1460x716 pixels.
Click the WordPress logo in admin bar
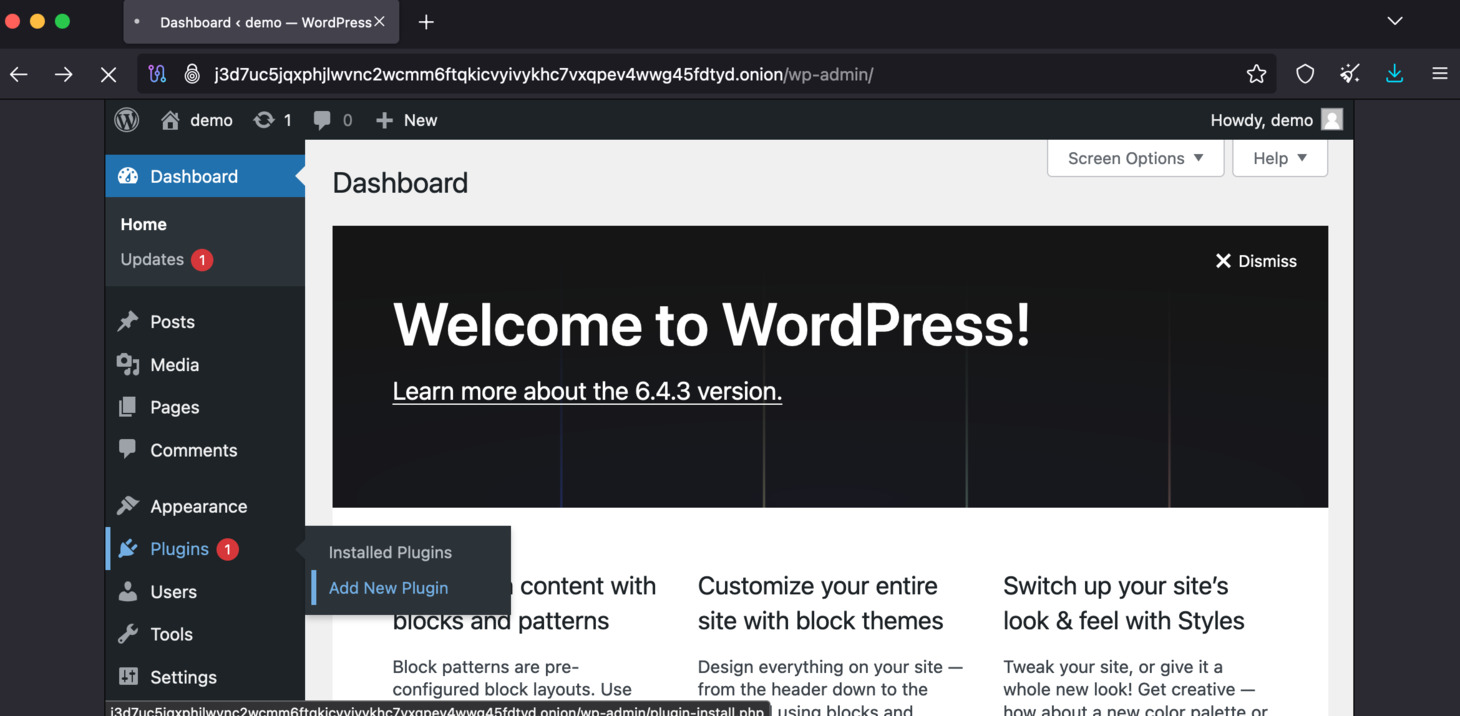click(x=127, y=120)
